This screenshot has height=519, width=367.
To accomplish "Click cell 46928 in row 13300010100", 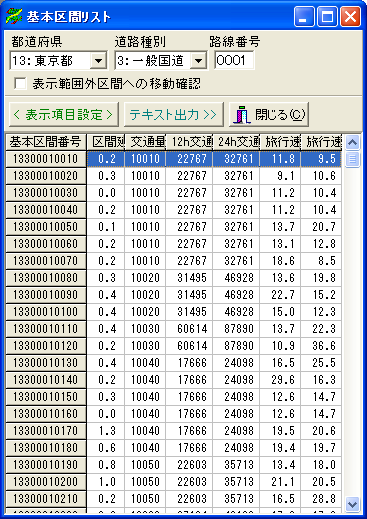I will pyautogui.click(x=236, y=312).
